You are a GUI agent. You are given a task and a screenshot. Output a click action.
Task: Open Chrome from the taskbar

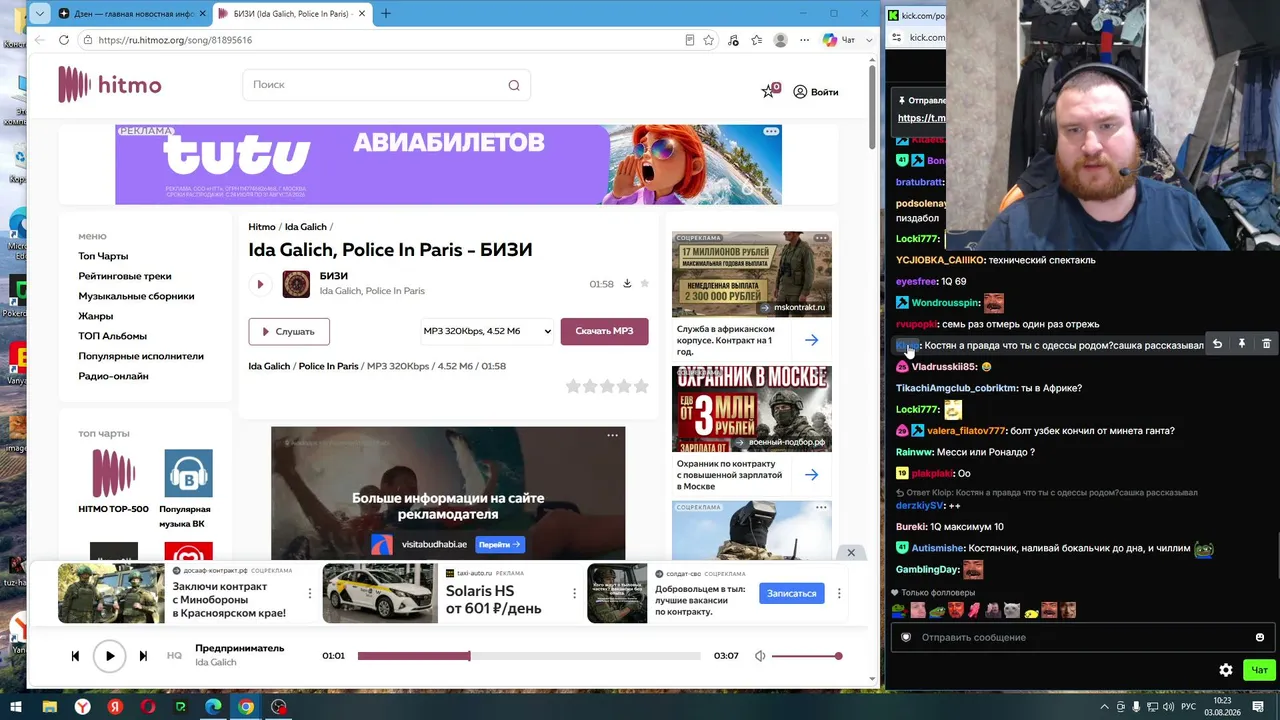pyautogui.click(x=246, y=707)
